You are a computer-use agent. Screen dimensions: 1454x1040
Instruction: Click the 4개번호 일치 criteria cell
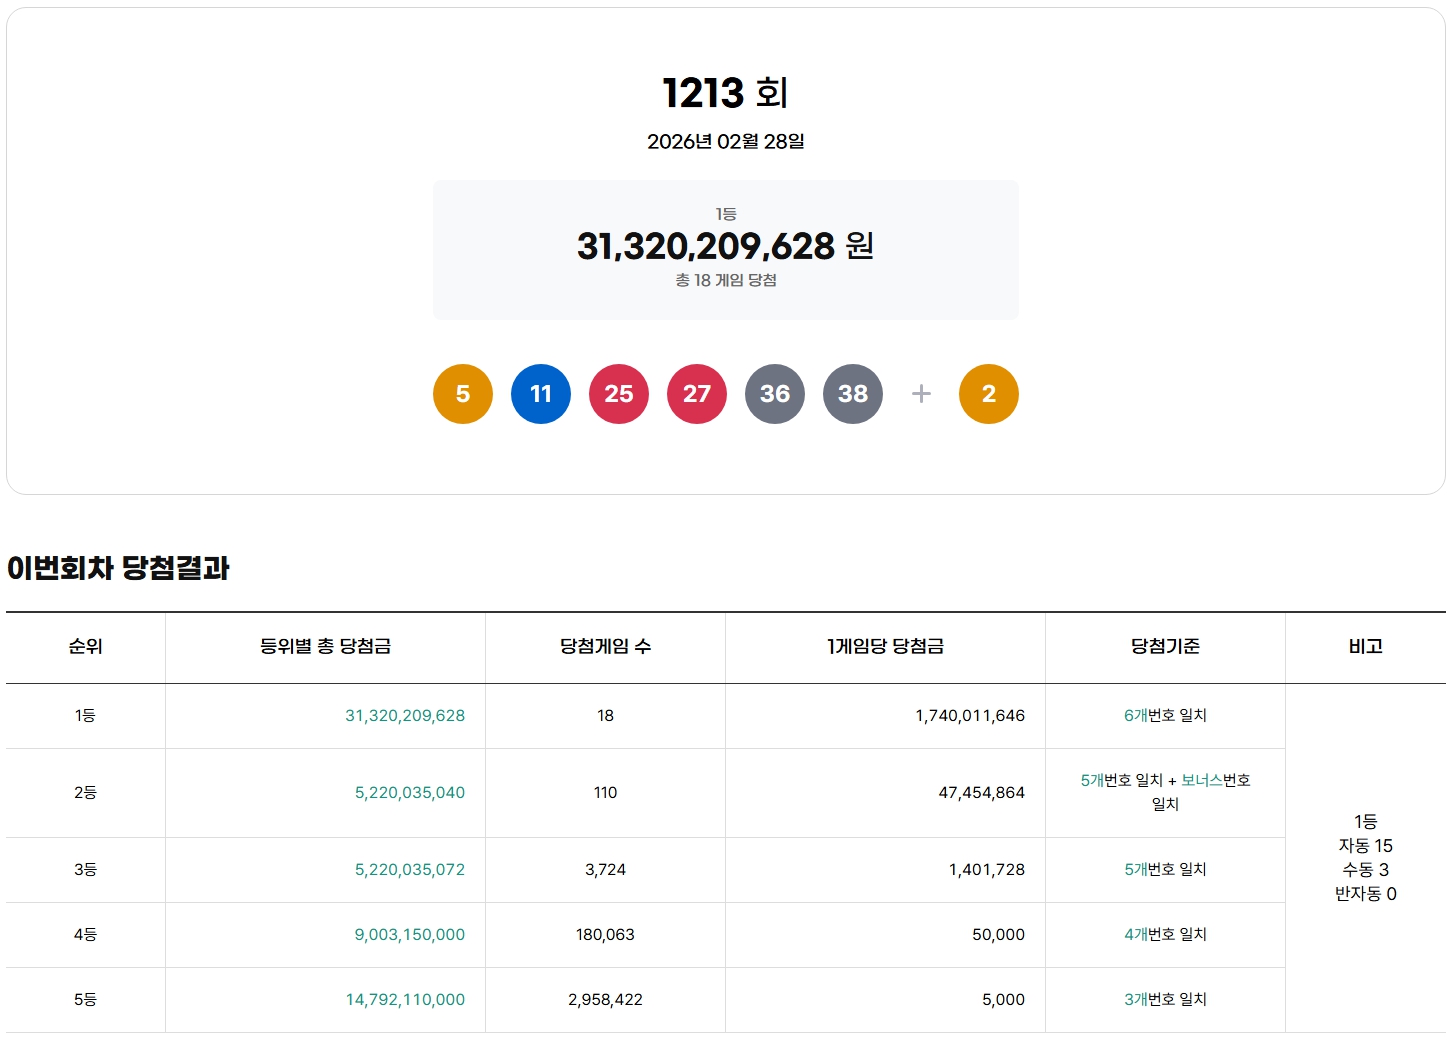(1166, 935)
